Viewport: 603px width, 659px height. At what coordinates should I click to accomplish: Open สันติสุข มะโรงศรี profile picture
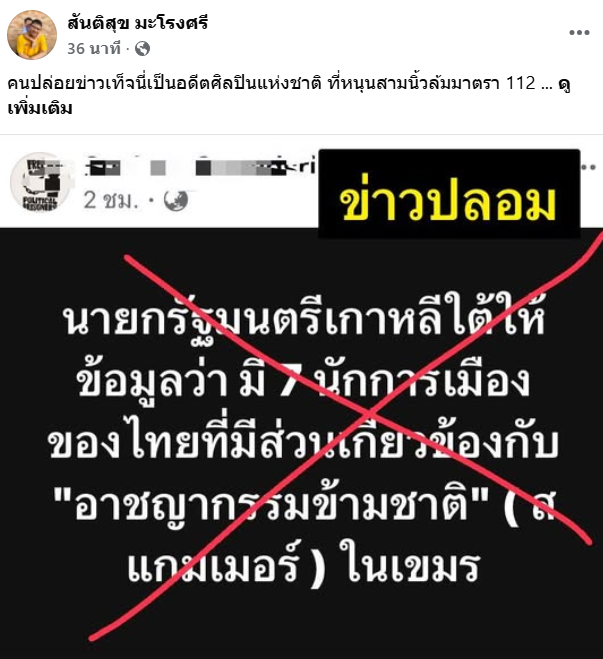coord(32,35)
